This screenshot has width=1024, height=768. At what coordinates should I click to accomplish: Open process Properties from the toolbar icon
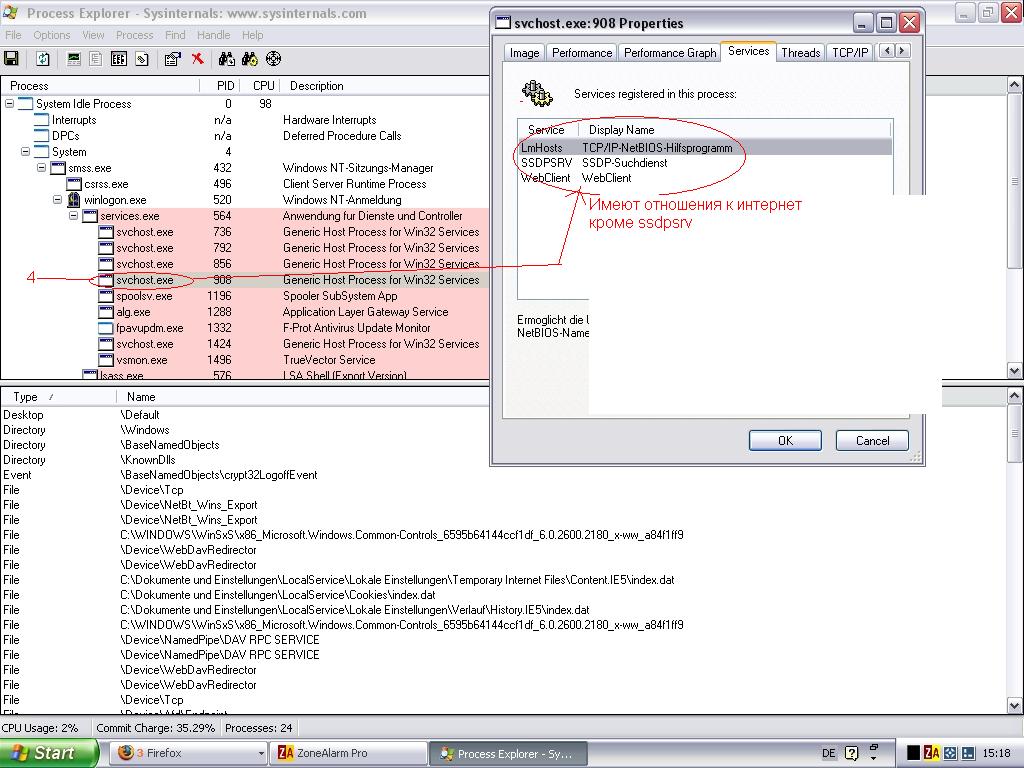tap(172, 59)
